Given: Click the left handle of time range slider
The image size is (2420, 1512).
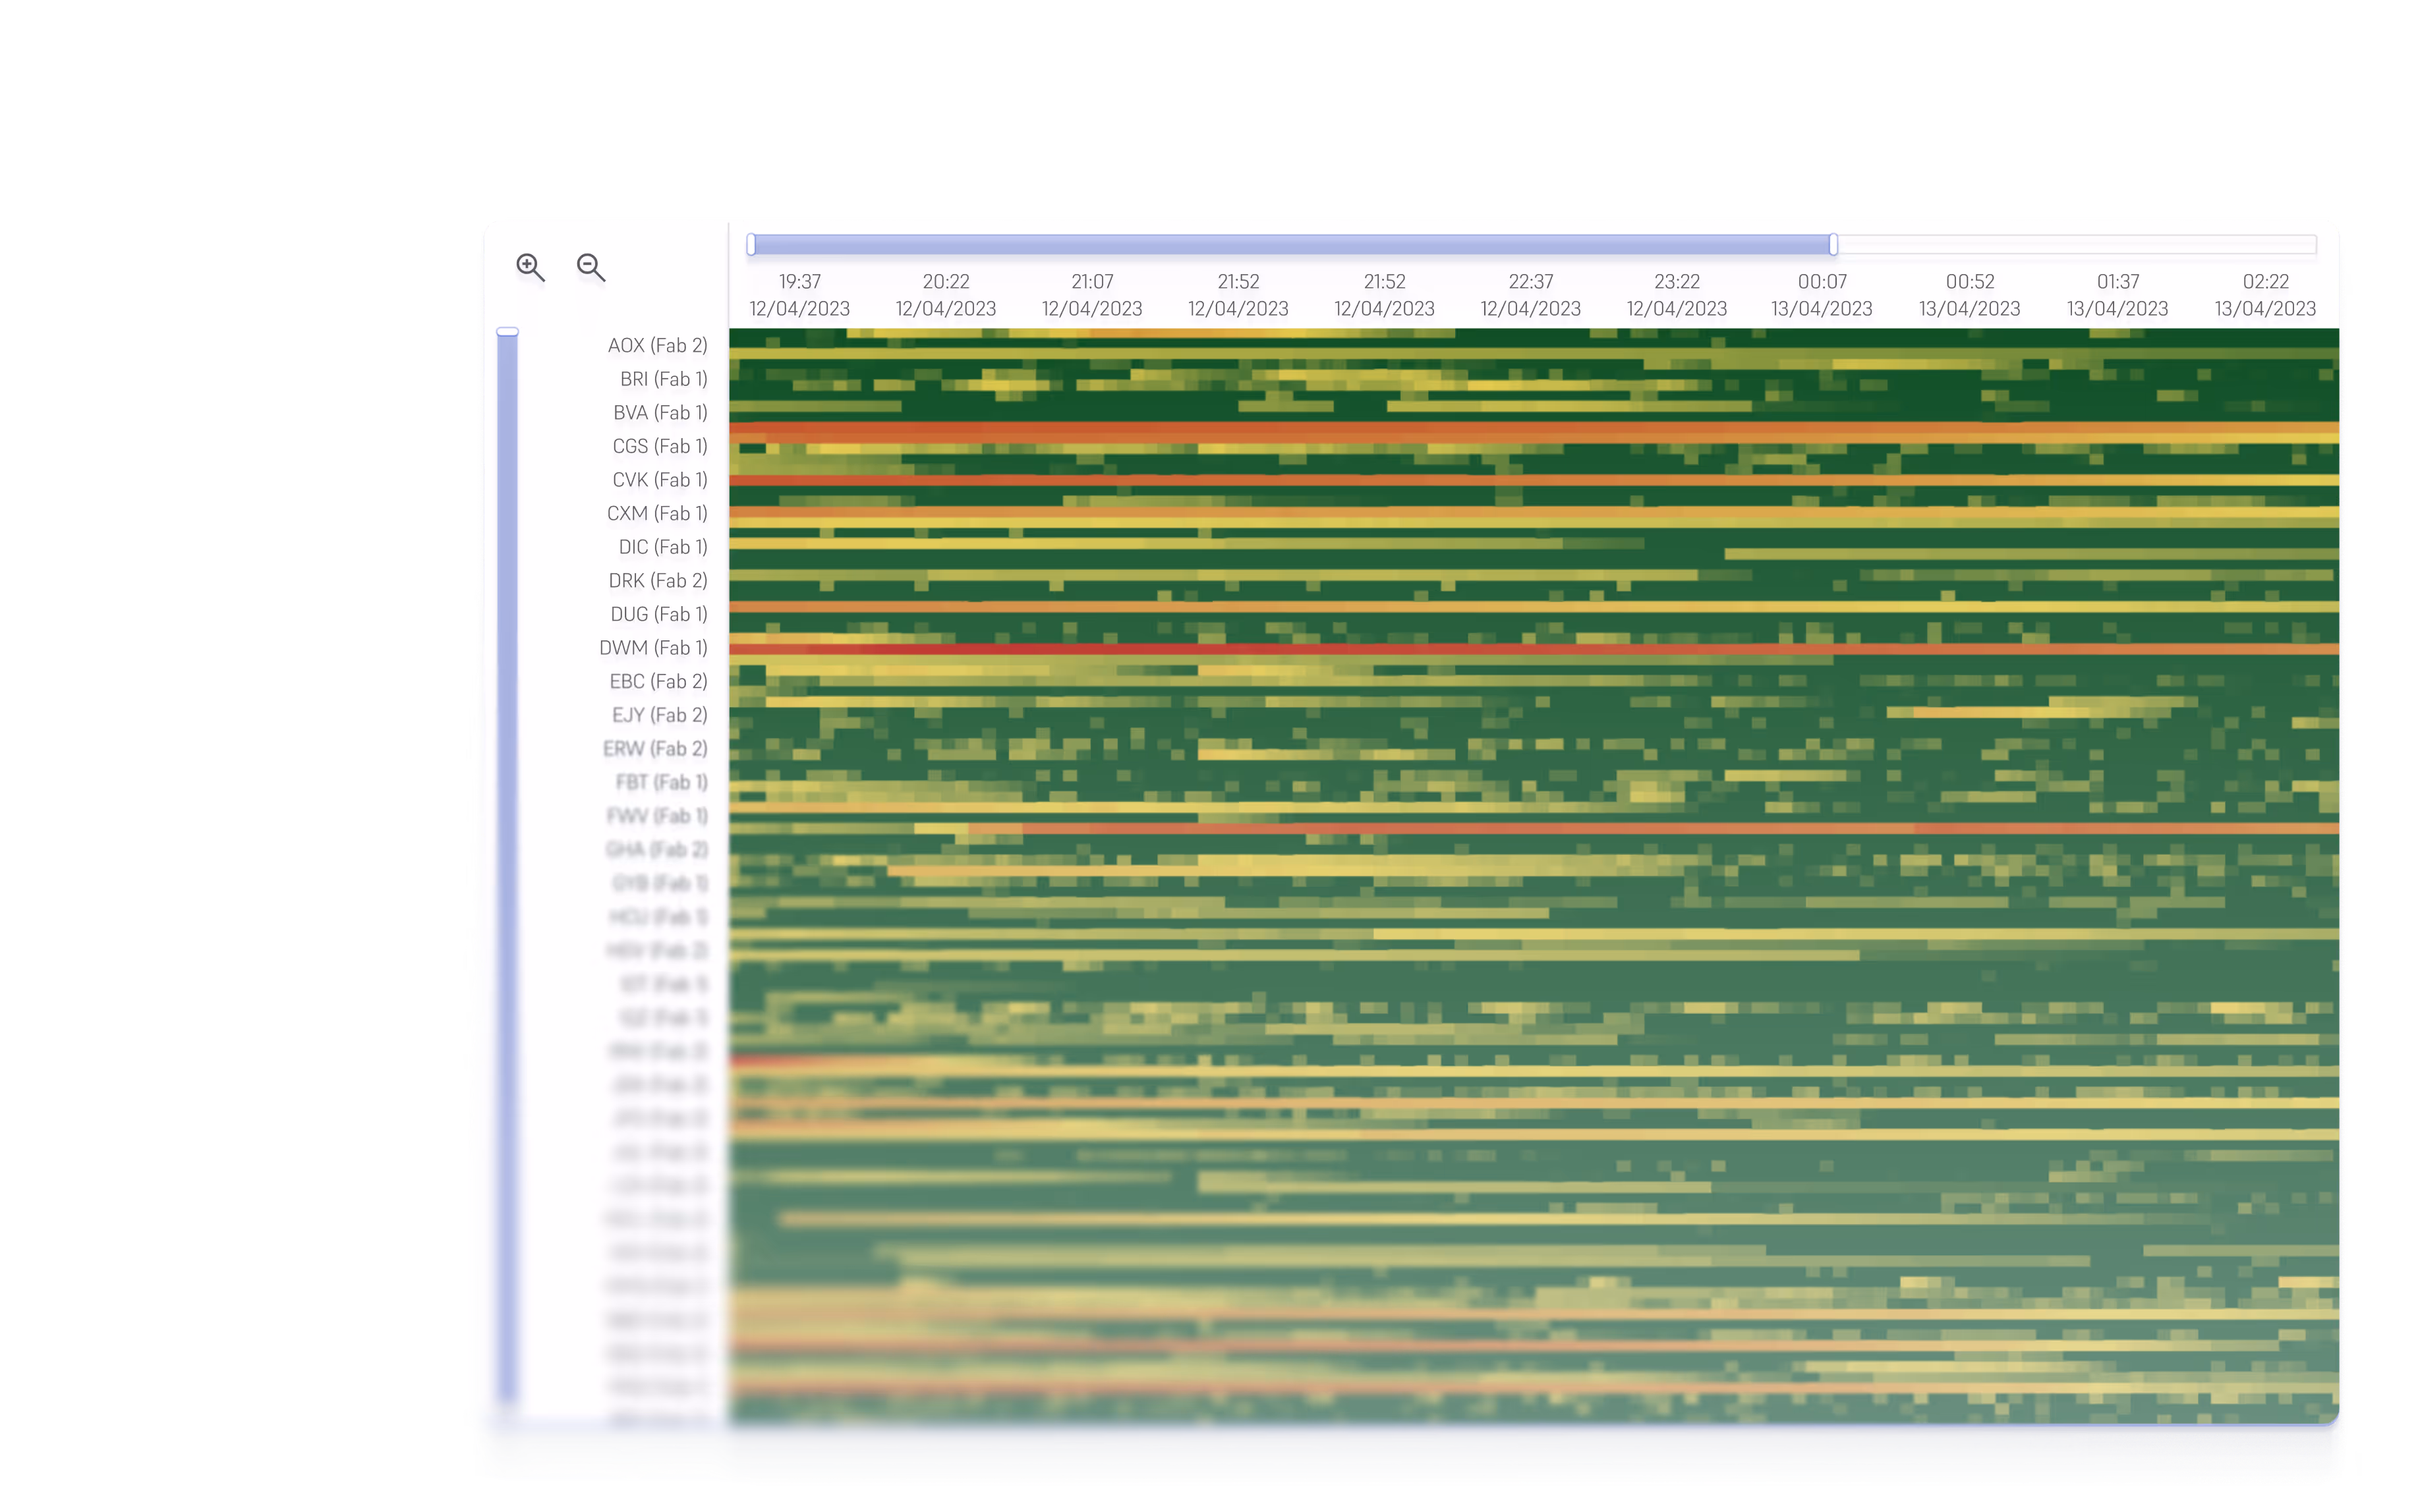Looking at the screenshot, I should pyautogui.click(x=751, y=244).
